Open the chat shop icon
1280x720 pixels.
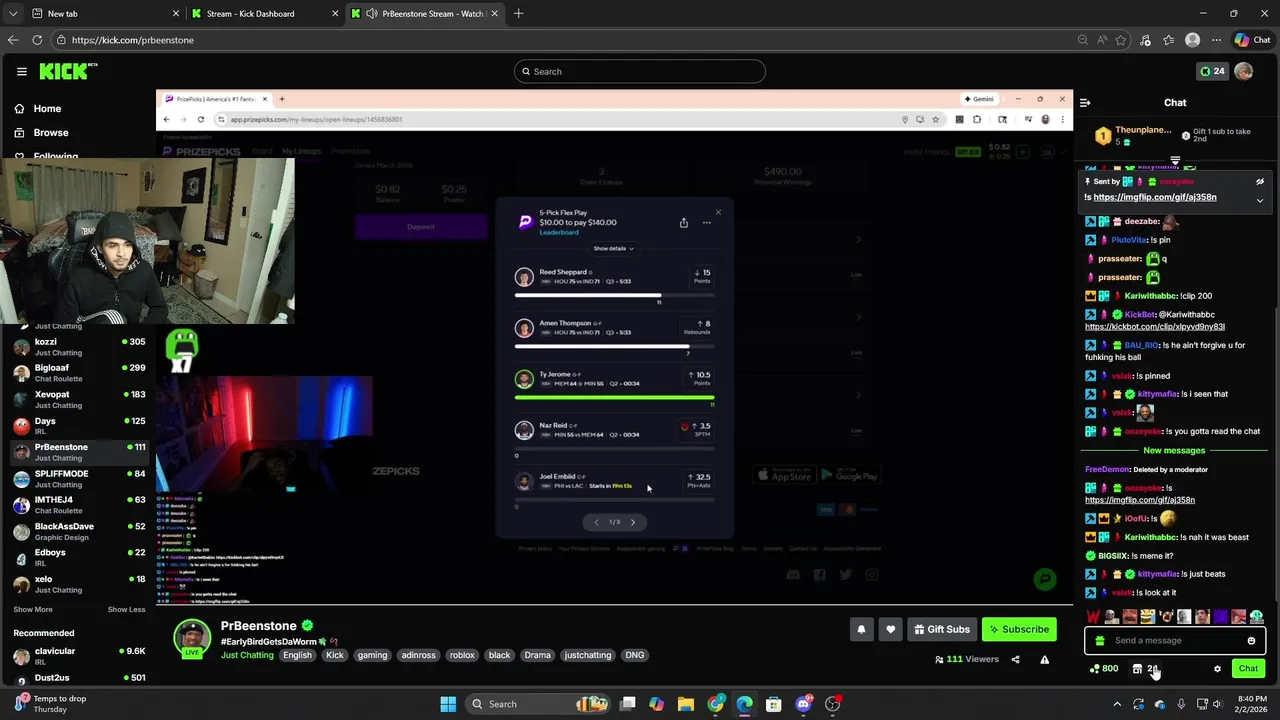coord(1137,669)
